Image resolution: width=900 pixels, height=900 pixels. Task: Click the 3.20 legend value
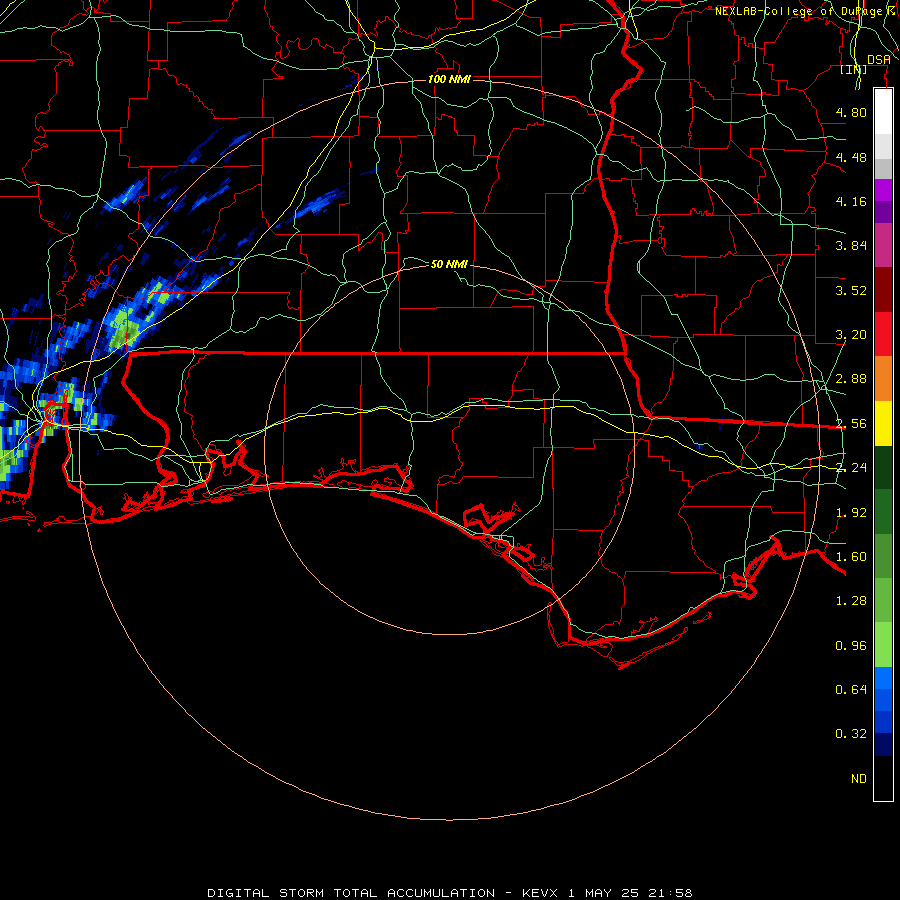tap(851, 335)
